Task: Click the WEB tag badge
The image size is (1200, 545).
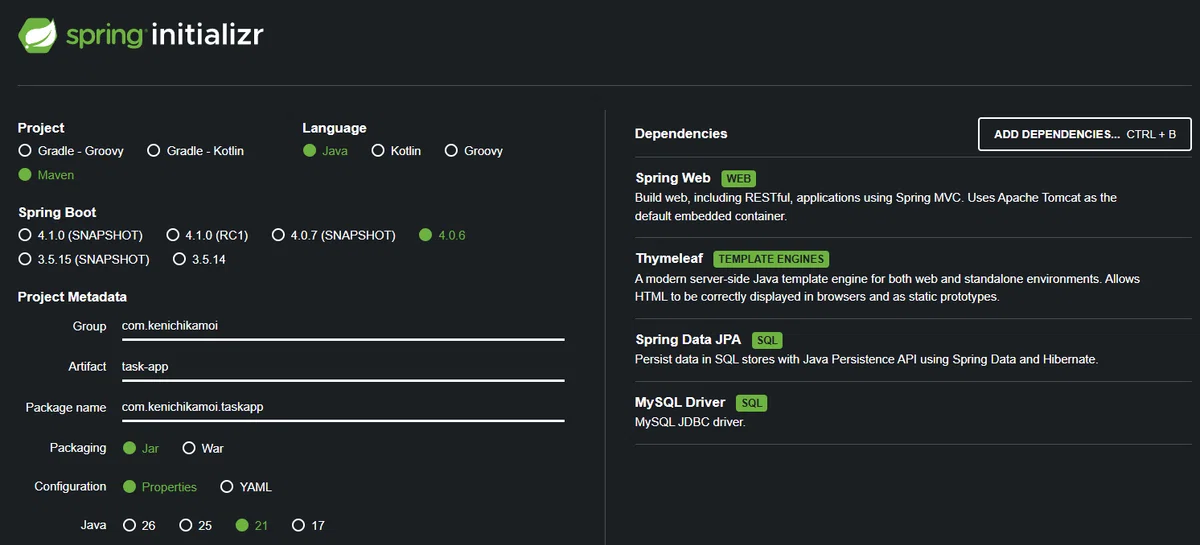Action: point(739,179)
